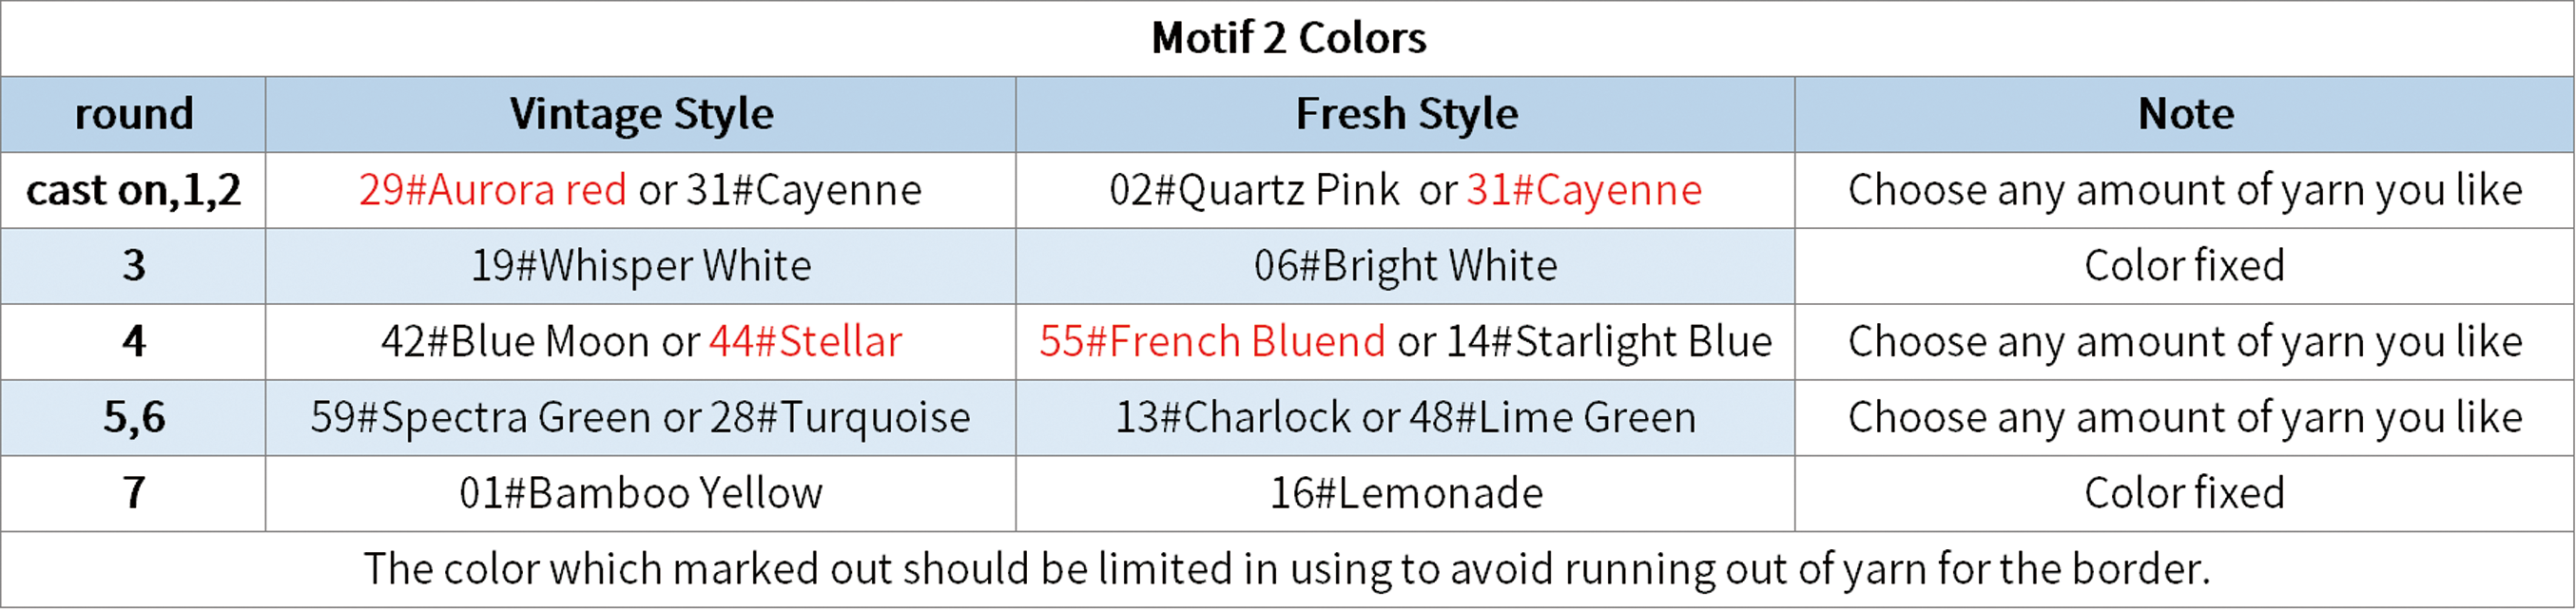Click the red '29#Aurora red' text
The height and width of the screenshot is (610, 2576).
[493, 190]
